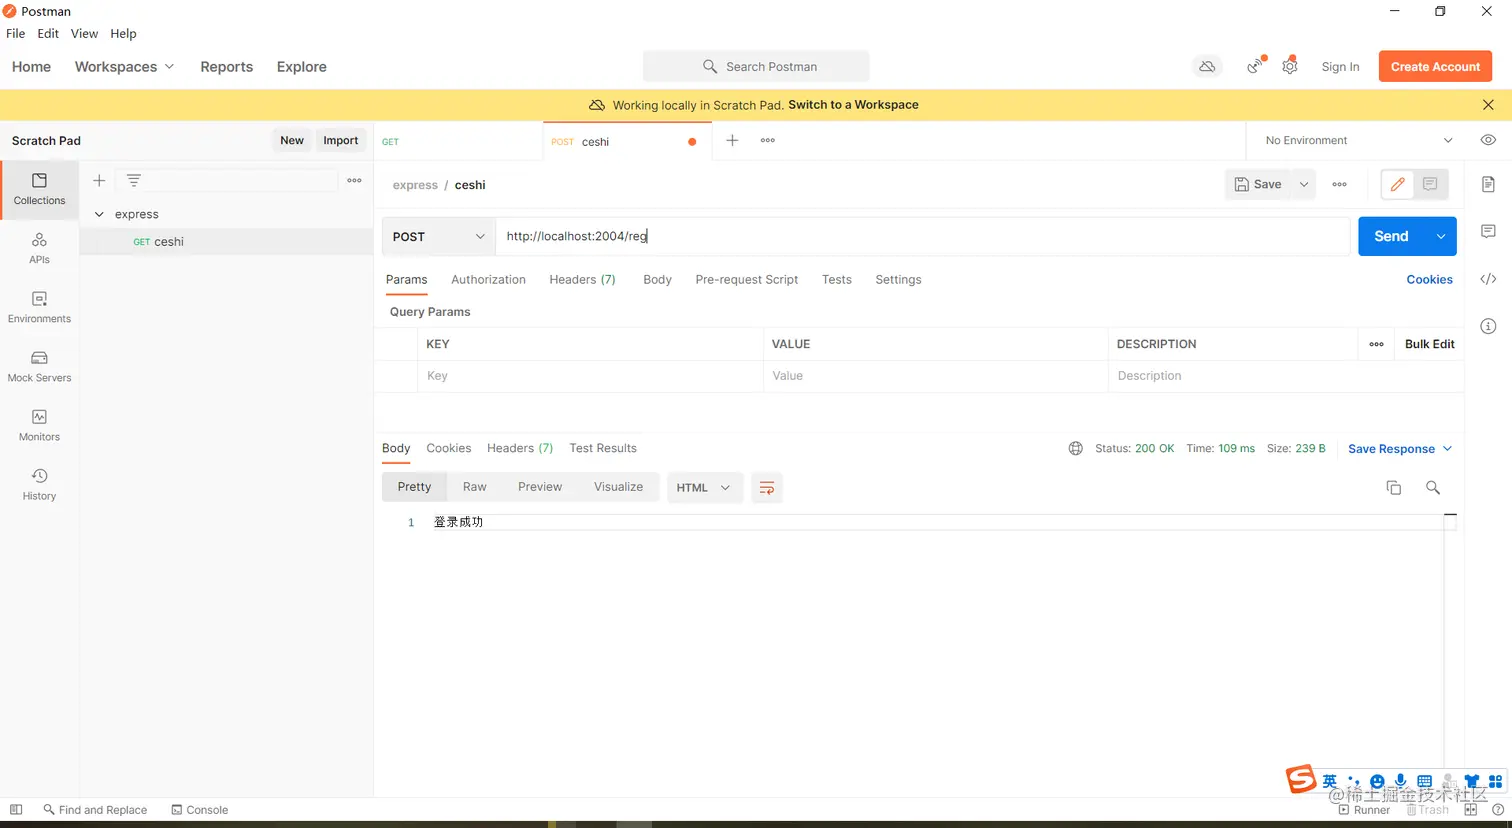This screenshot has width=1512, height=828.
Task: Switch to the Headers (7) request tab
Action: point(582,280)
